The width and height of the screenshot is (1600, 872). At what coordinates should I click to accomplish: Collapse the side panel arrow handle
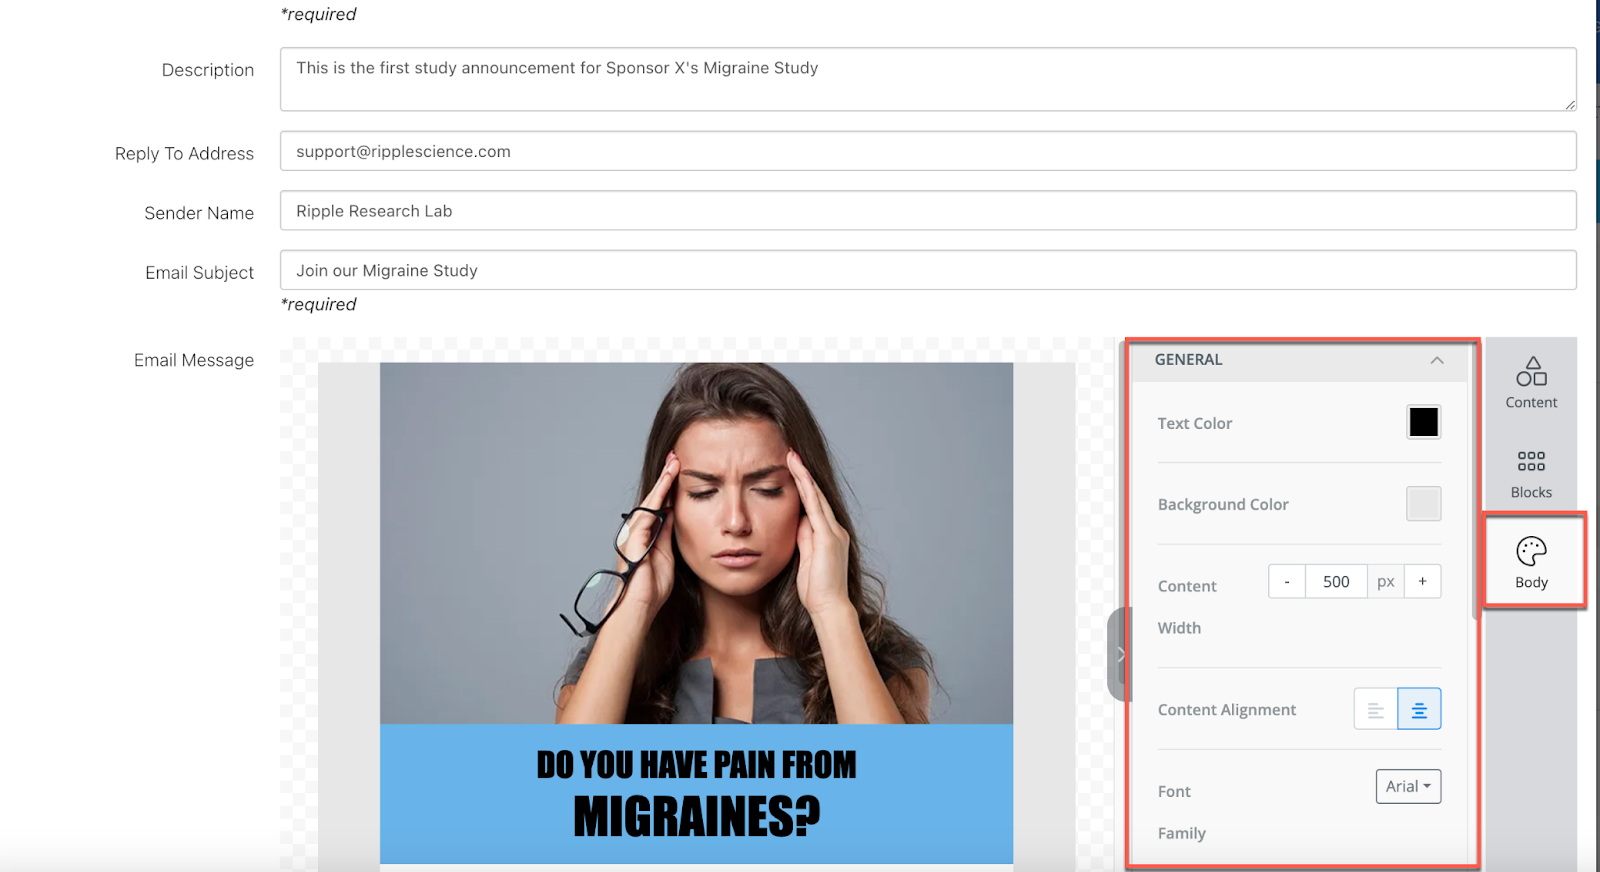coord(1120,654)
